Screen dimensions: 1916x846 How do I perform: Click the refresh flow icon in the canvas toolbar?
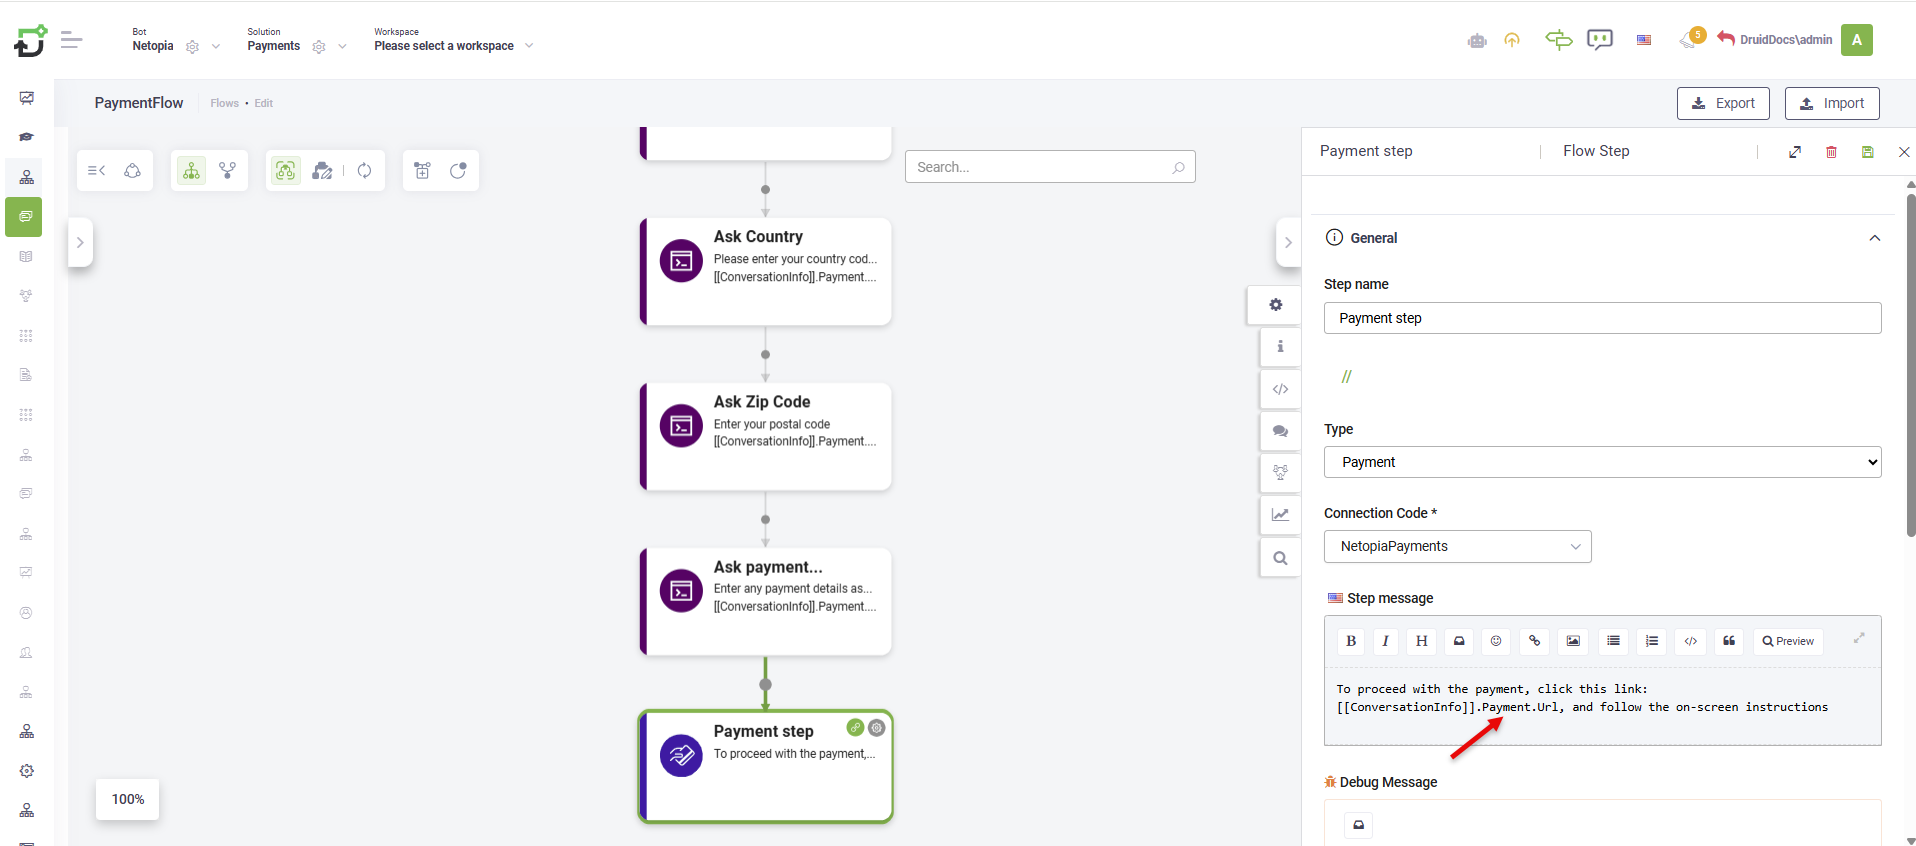click(365, 171)
